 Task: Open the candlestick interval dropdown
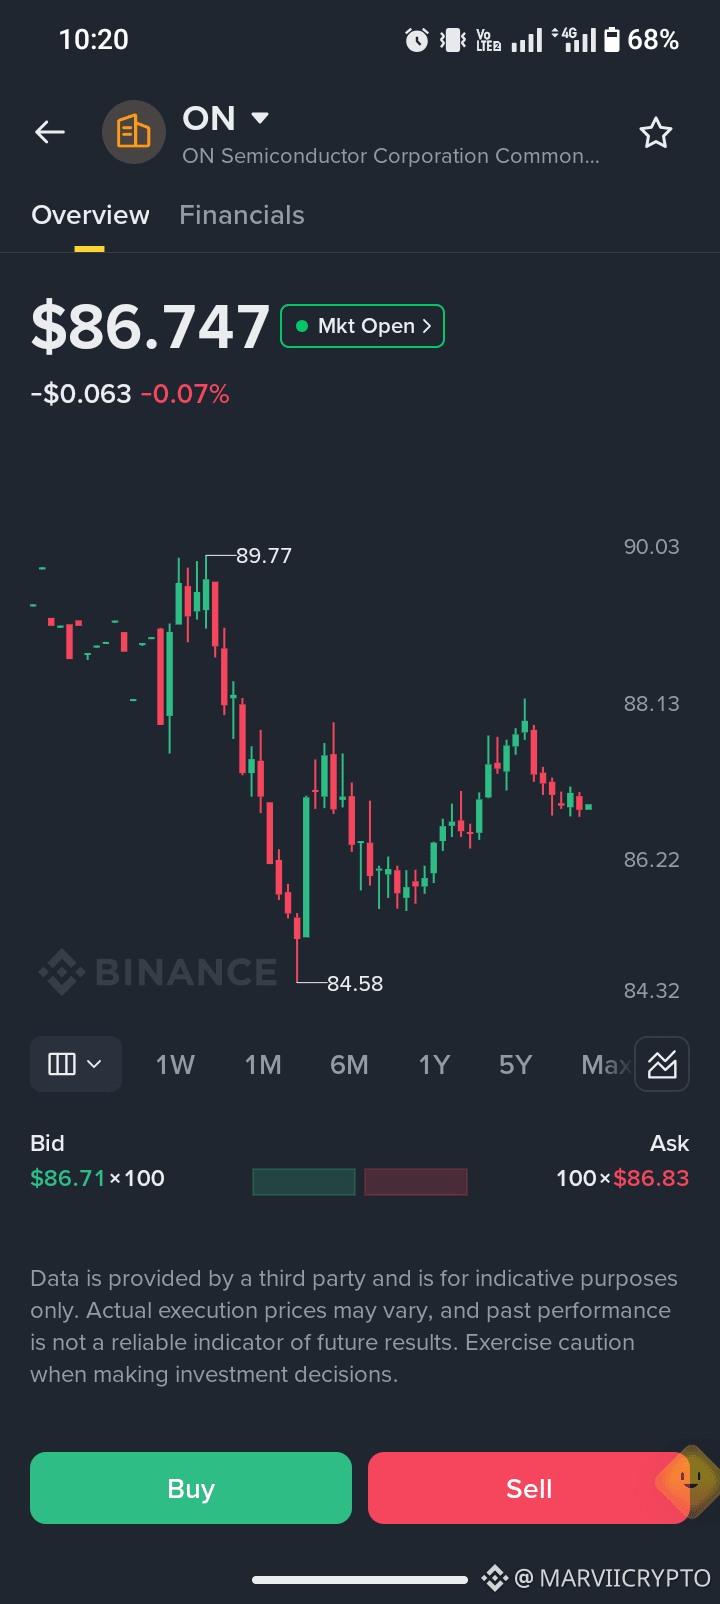[x=76, y=1064]
